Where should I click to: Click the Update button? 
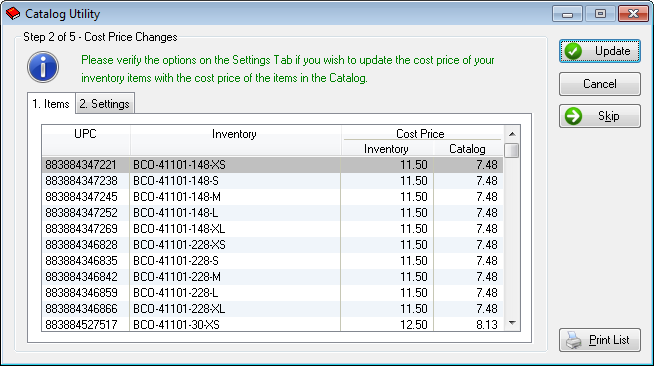(x=599, y=51)
